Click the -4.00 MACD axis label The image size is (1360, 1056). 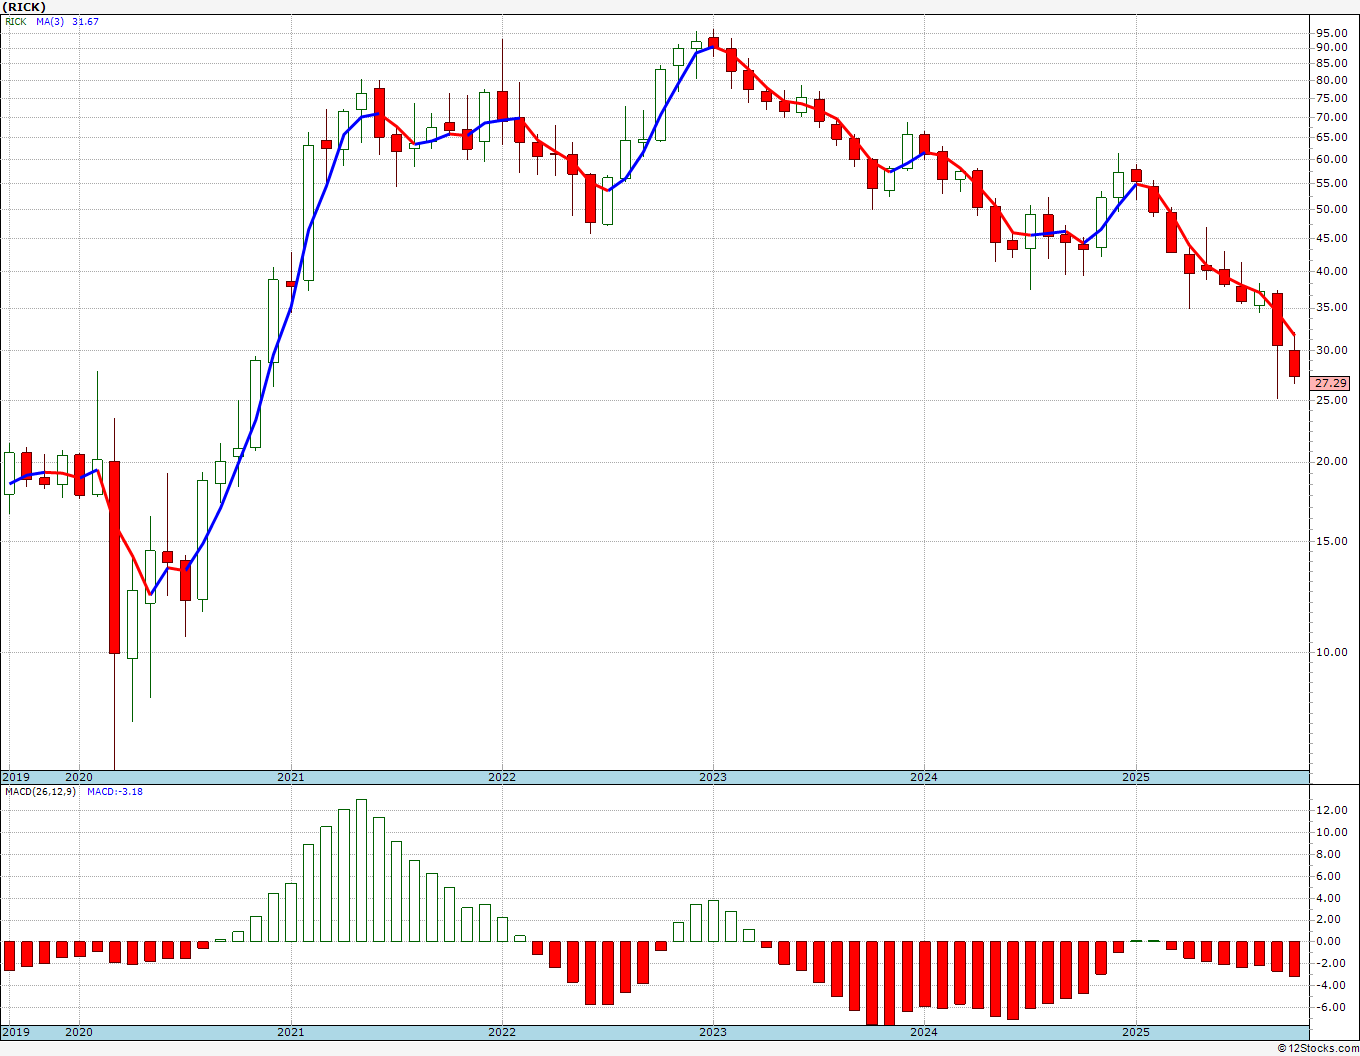pos(1332,985)
